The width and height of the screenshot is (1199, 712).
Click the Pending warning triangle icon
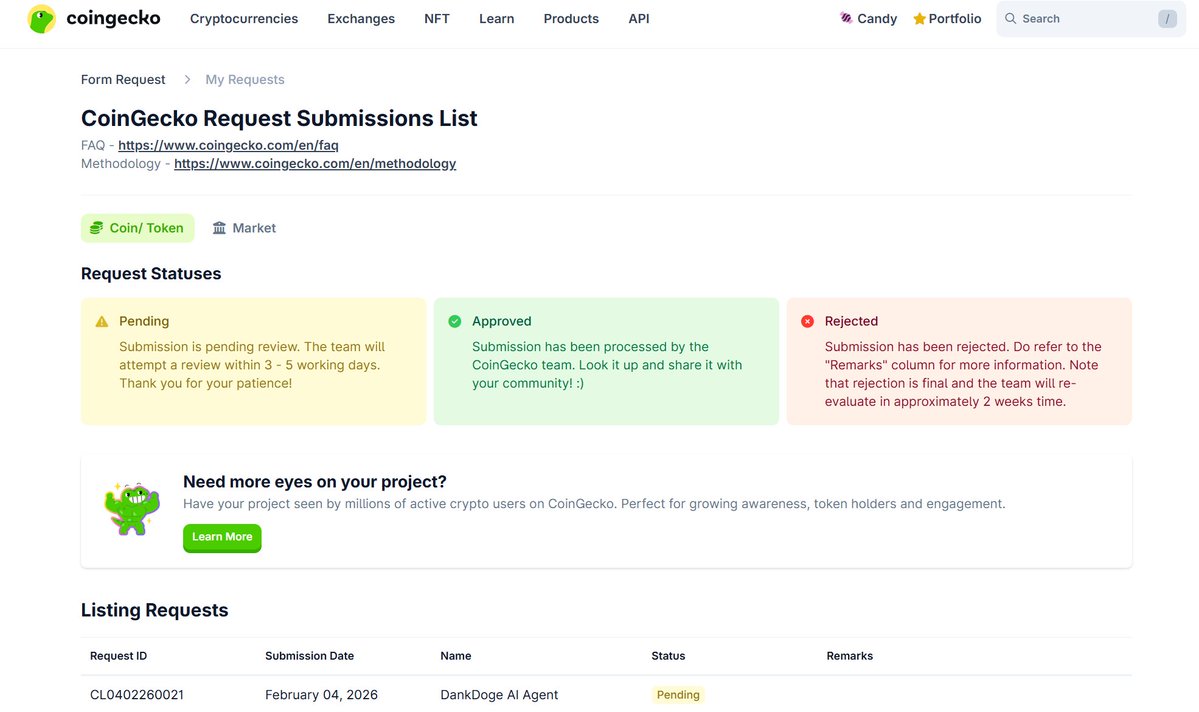(x=102, y=321)
